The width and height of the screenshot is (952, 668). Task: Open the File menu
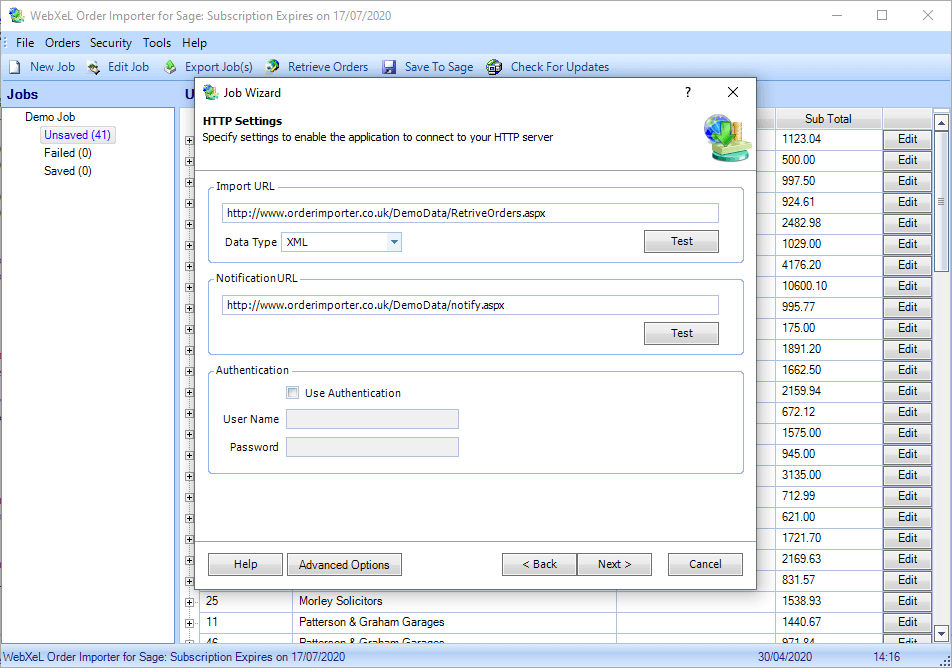coord(25,43)
